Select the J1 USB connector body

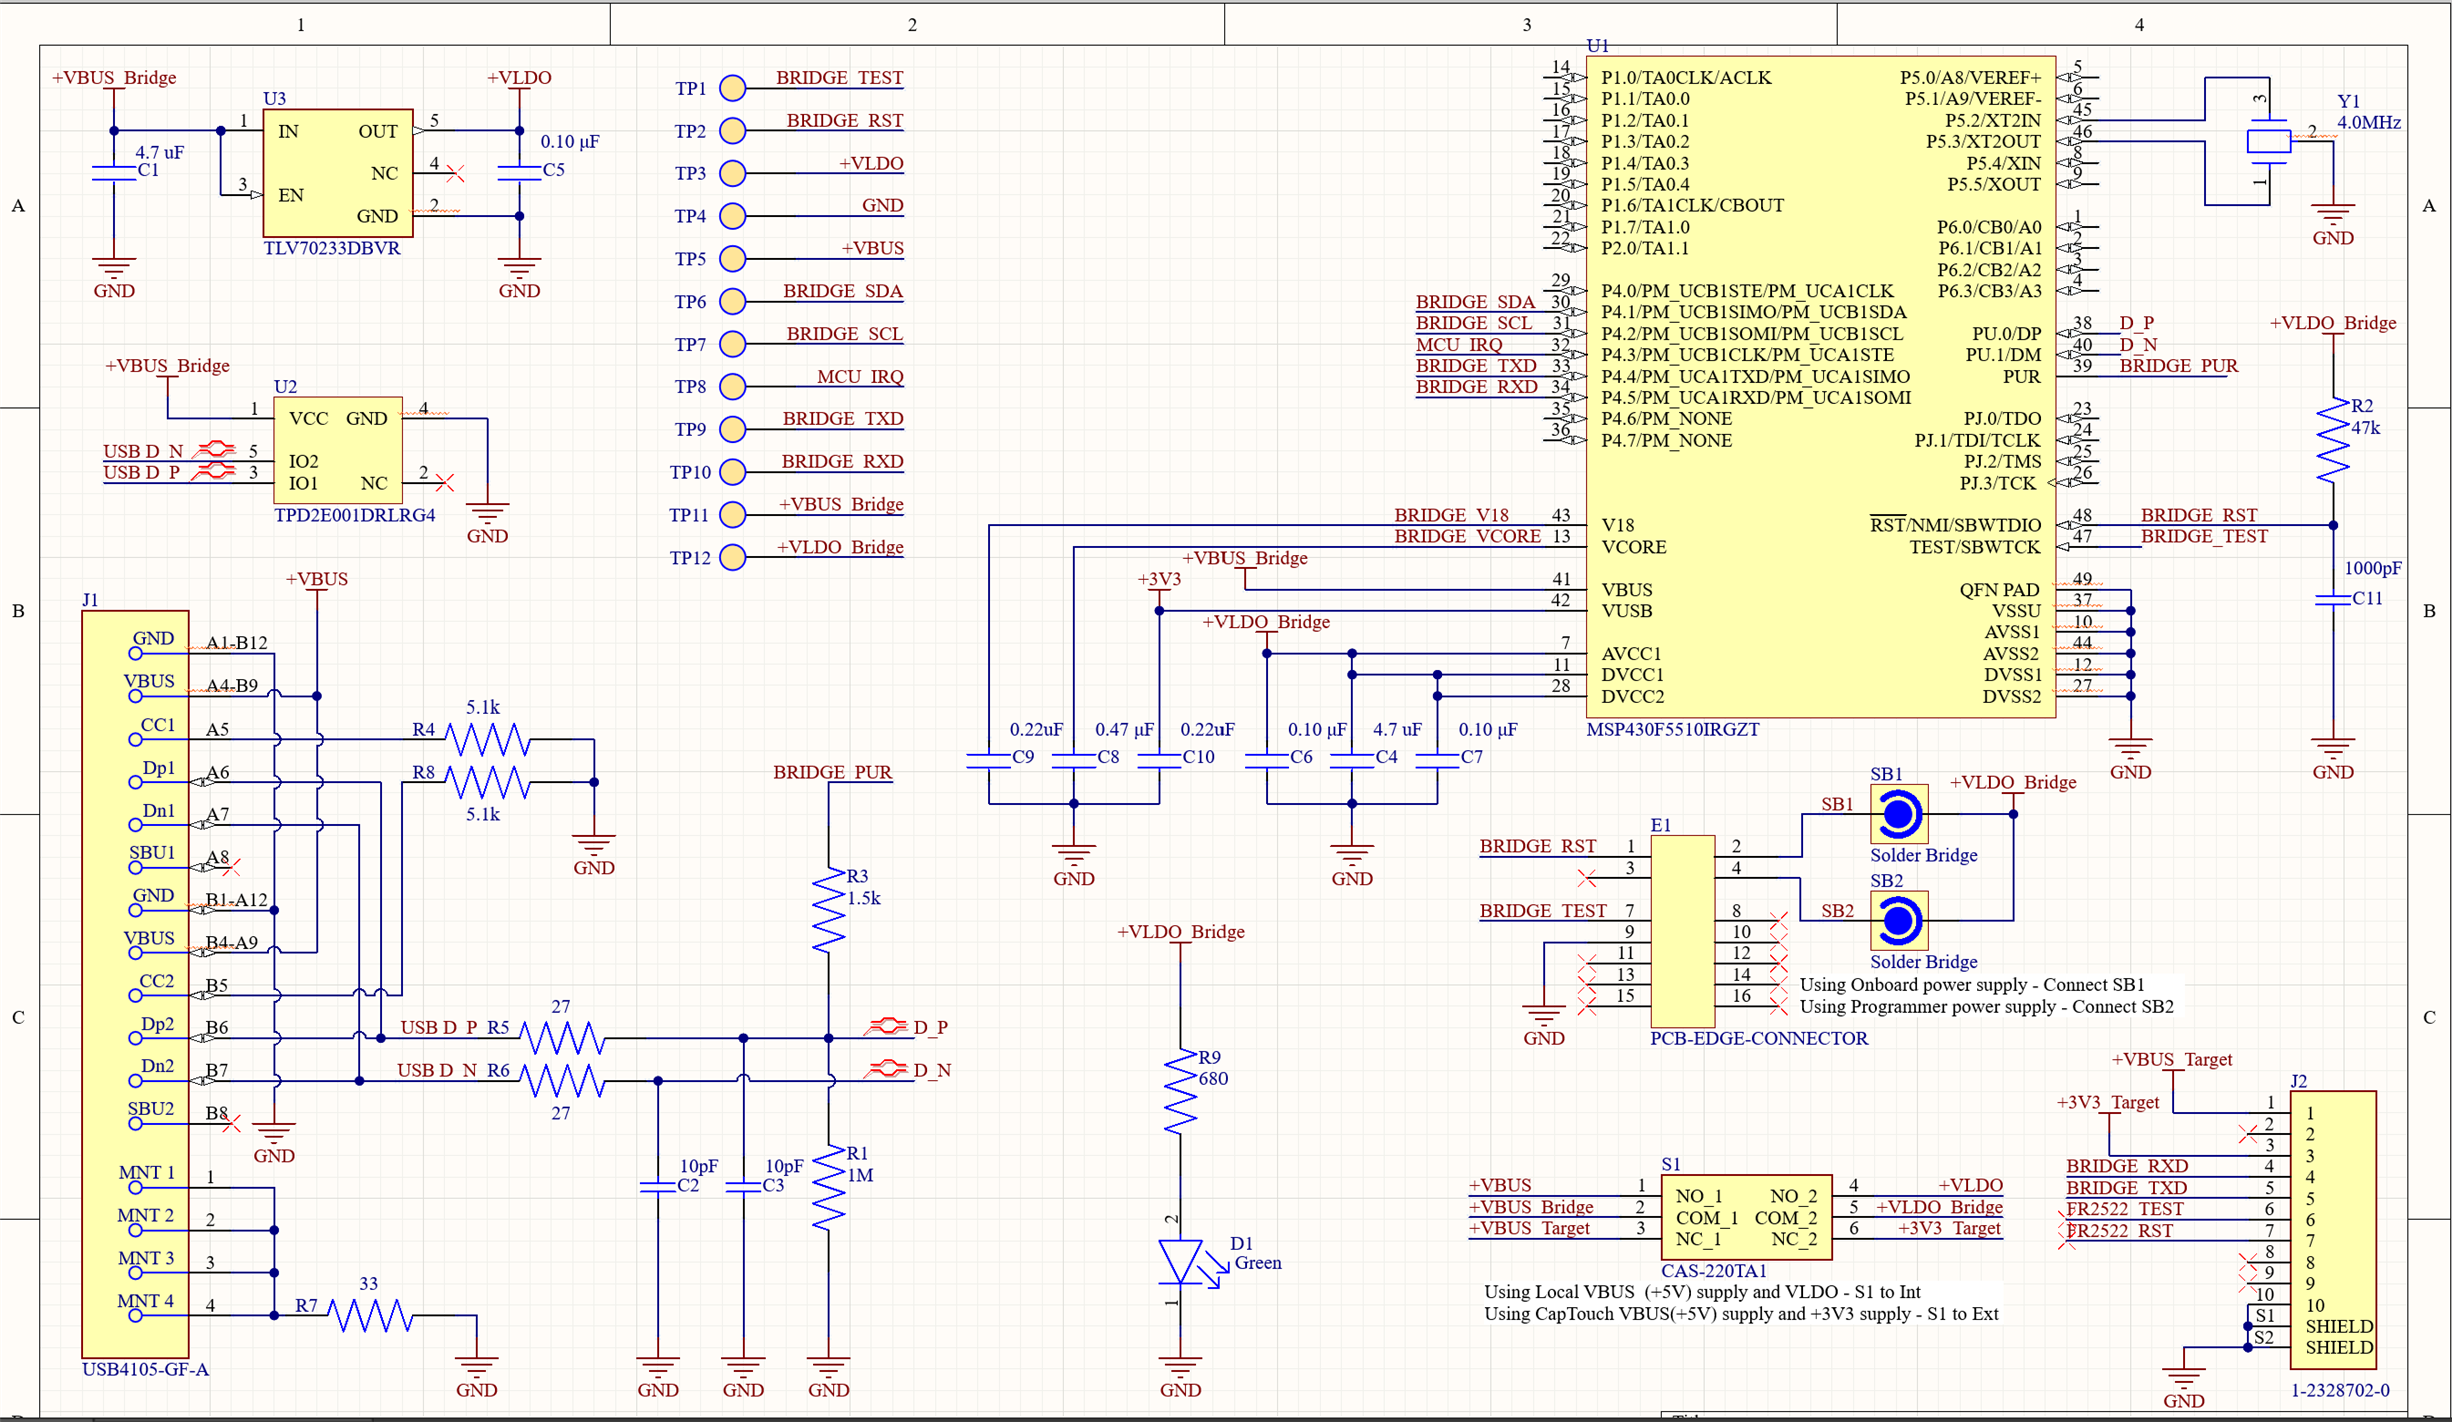pyautogui.click(x=135, y=984)
